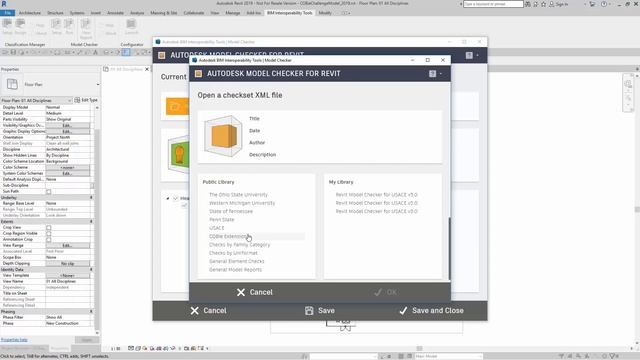Click the Sign In user icon

(551, 4)
